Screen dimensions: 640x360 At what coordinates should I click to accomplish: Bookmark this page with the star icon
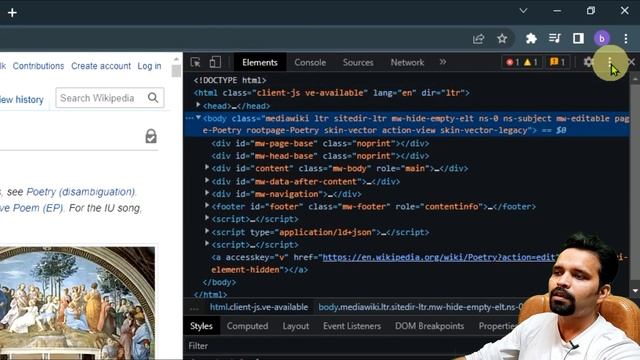pyautogui.click(x=502, y=39)
